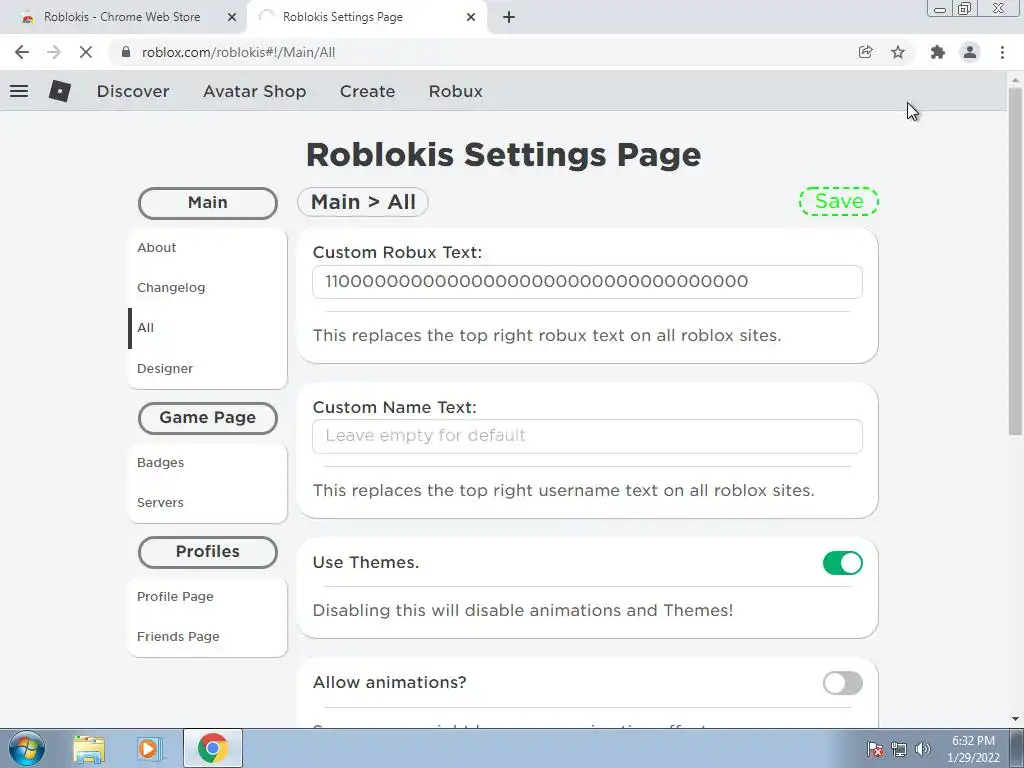Share this page via share icon
This screenshot has height=768, width=1024.
(x=865, y=52)
